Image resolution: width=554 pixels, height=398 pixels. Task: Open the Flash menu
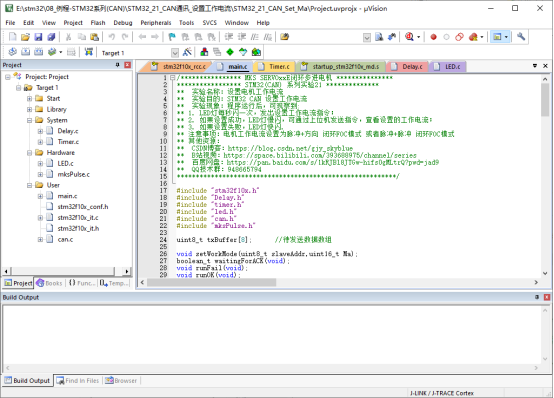(x=98, y=23)
